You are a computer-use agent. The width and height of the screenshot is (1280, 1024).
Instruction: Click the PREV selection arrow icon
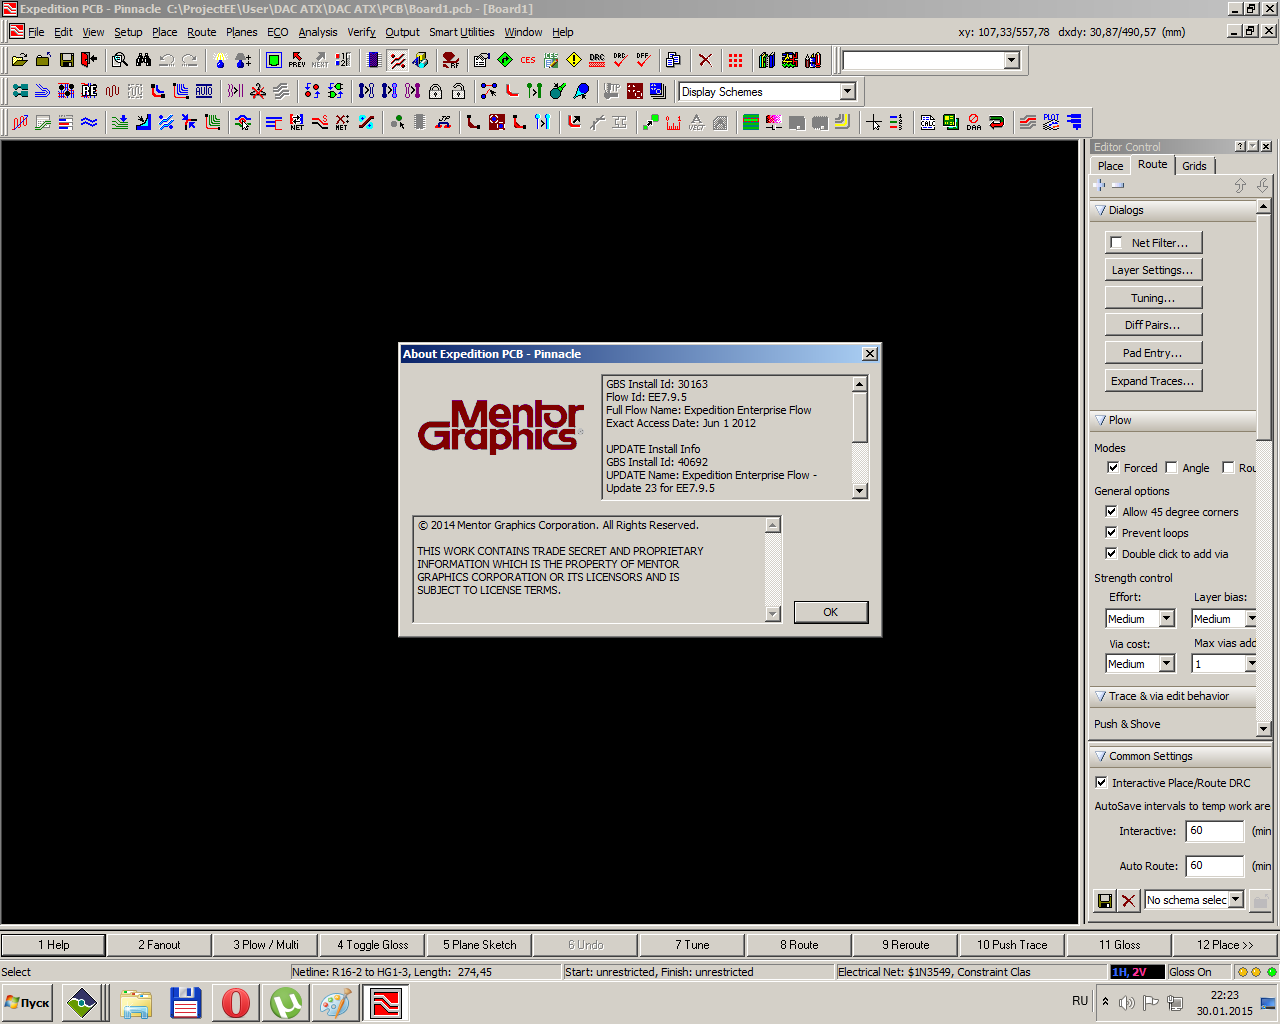(x=297, y=60)
